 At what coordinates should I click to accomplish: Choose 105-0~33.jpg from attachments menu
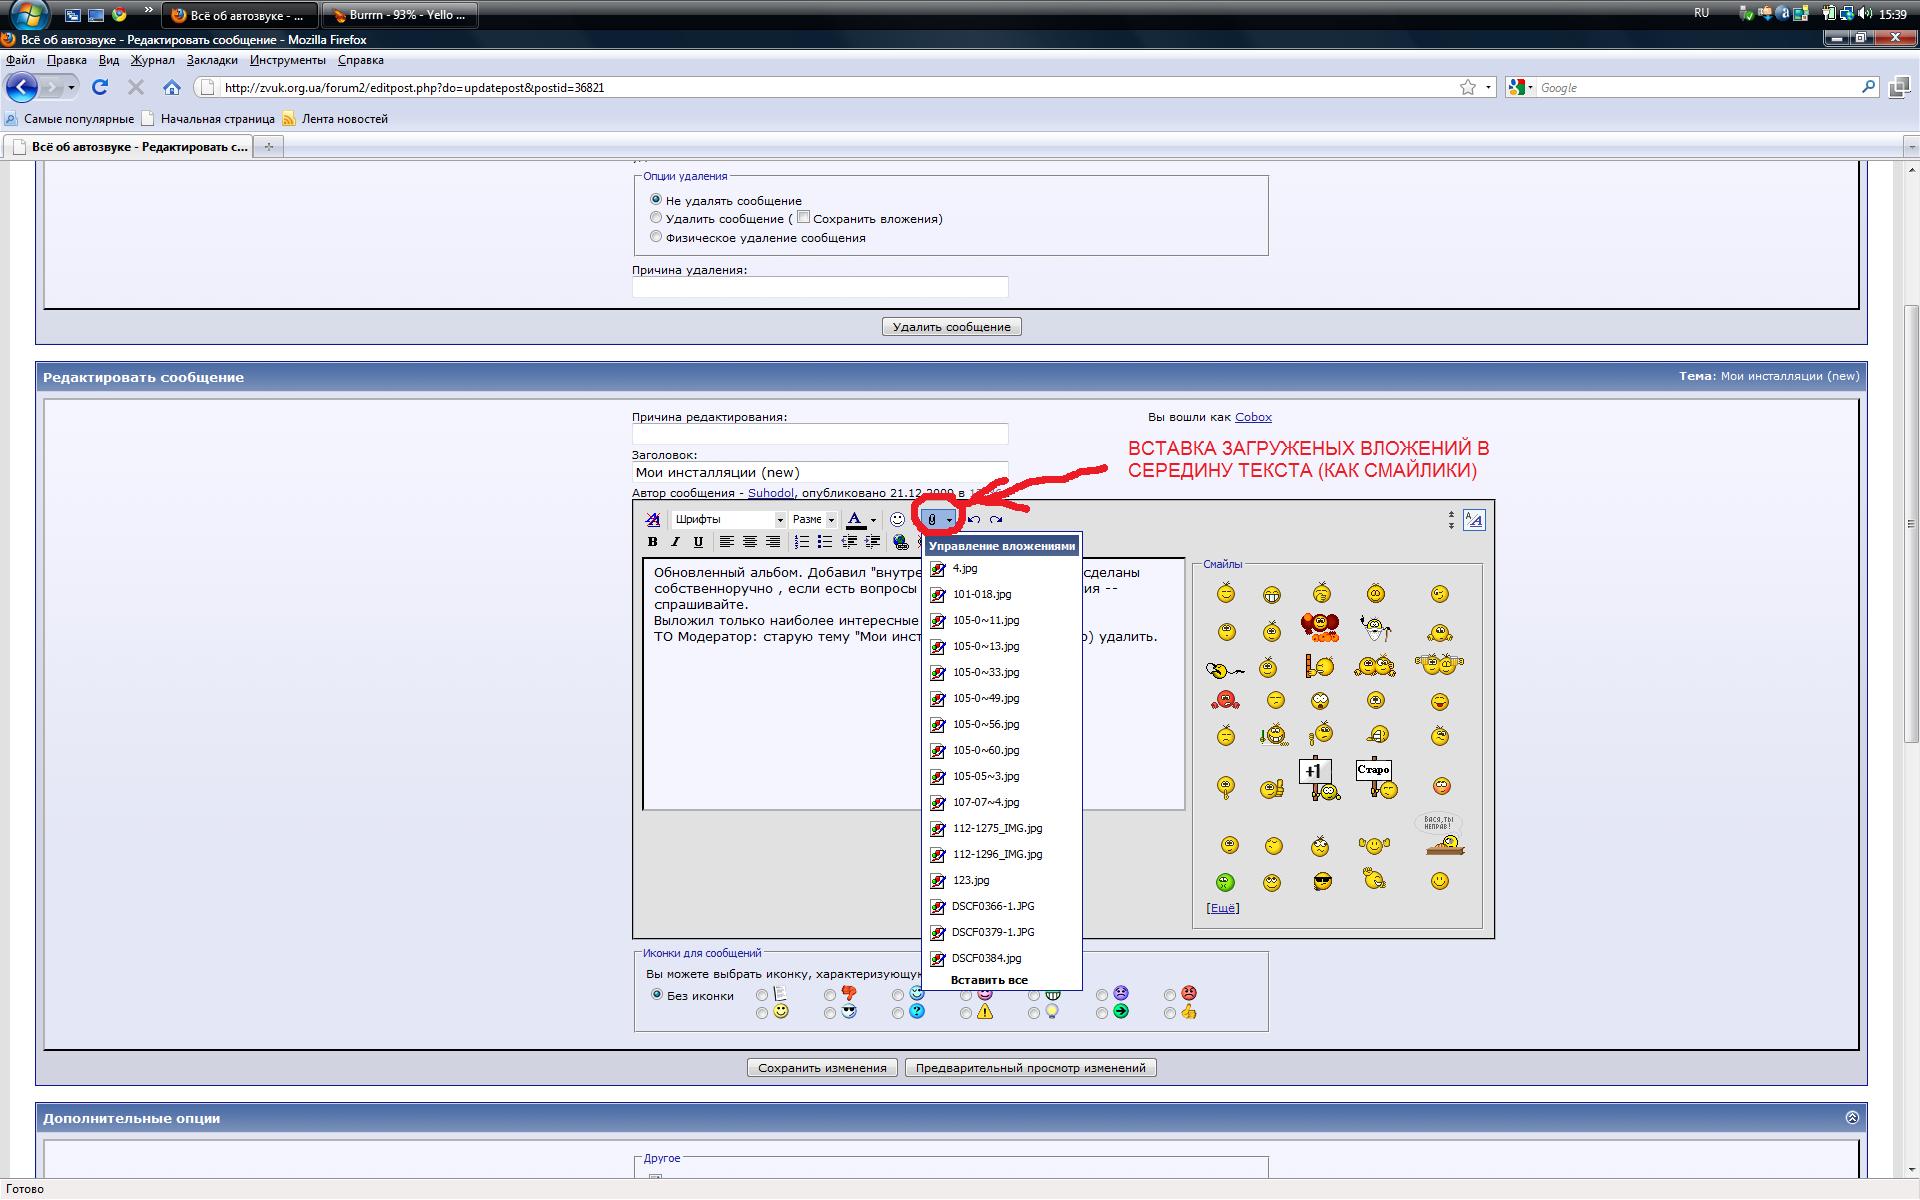985,672
